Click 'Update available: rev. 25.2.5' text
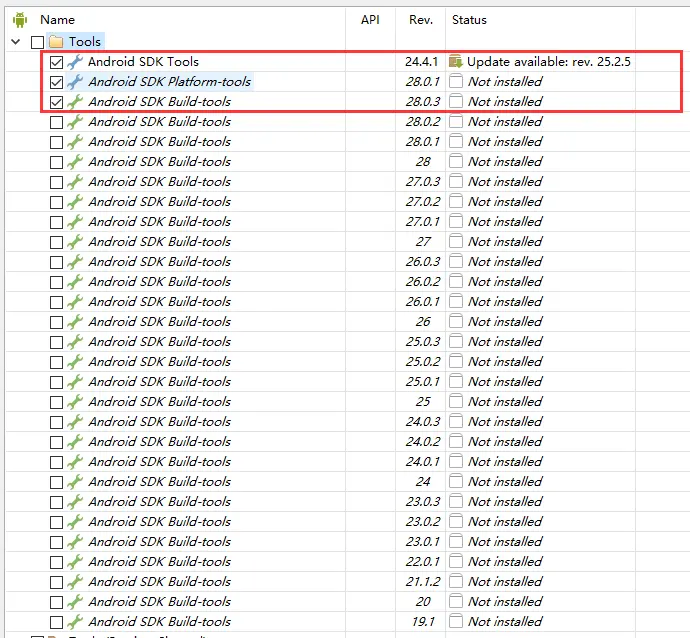Image resolution: width=690 pixels, height=638 pixels. (549, 62)
